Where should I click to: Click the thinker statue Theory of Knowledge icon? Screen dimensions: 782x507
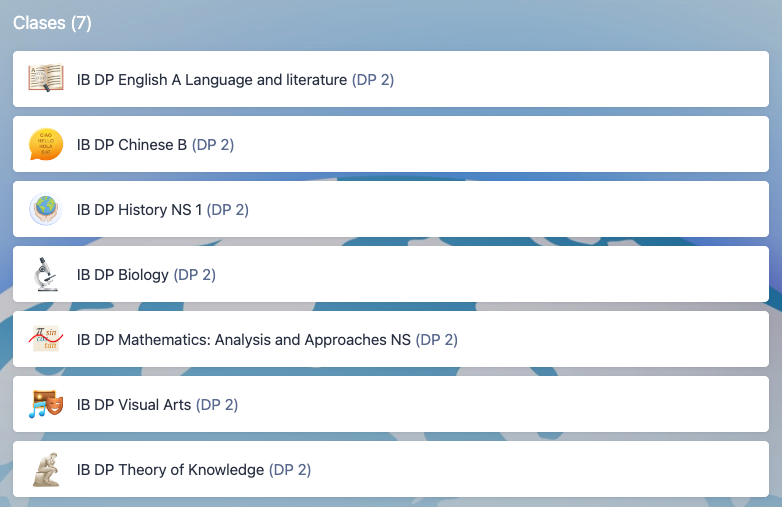pos(45,469)
